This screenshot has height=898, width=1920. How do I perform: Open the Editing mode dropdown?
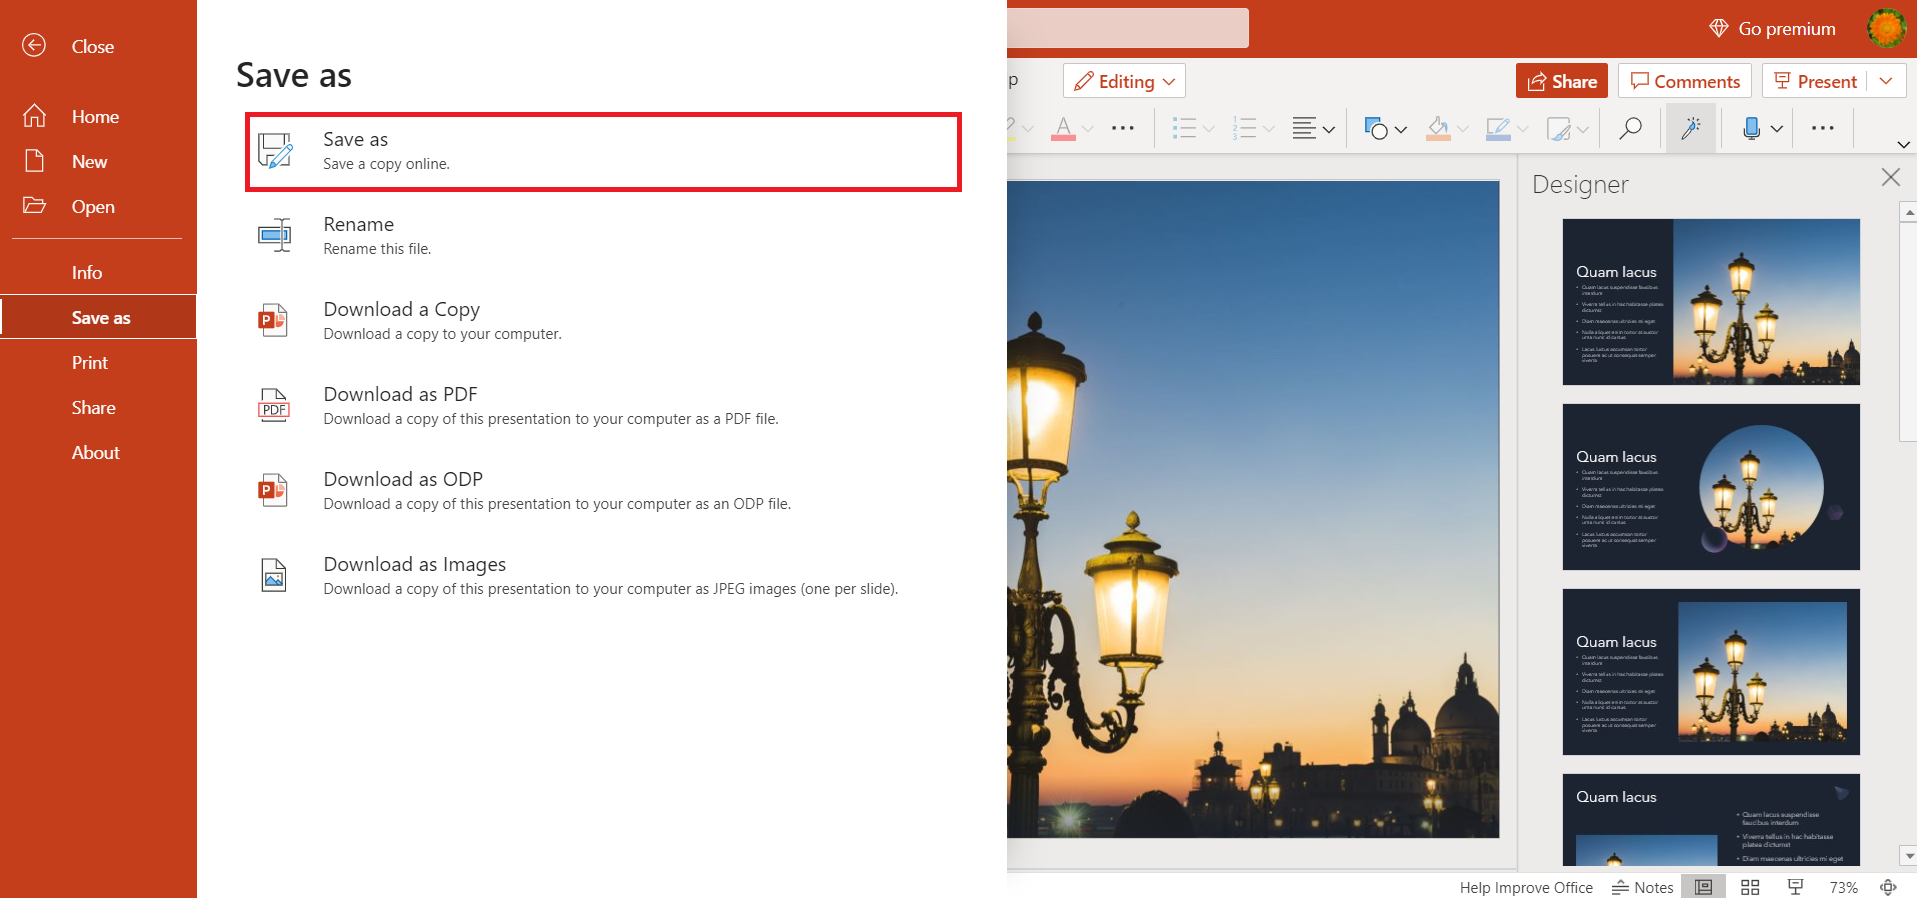click(1124, 81)
